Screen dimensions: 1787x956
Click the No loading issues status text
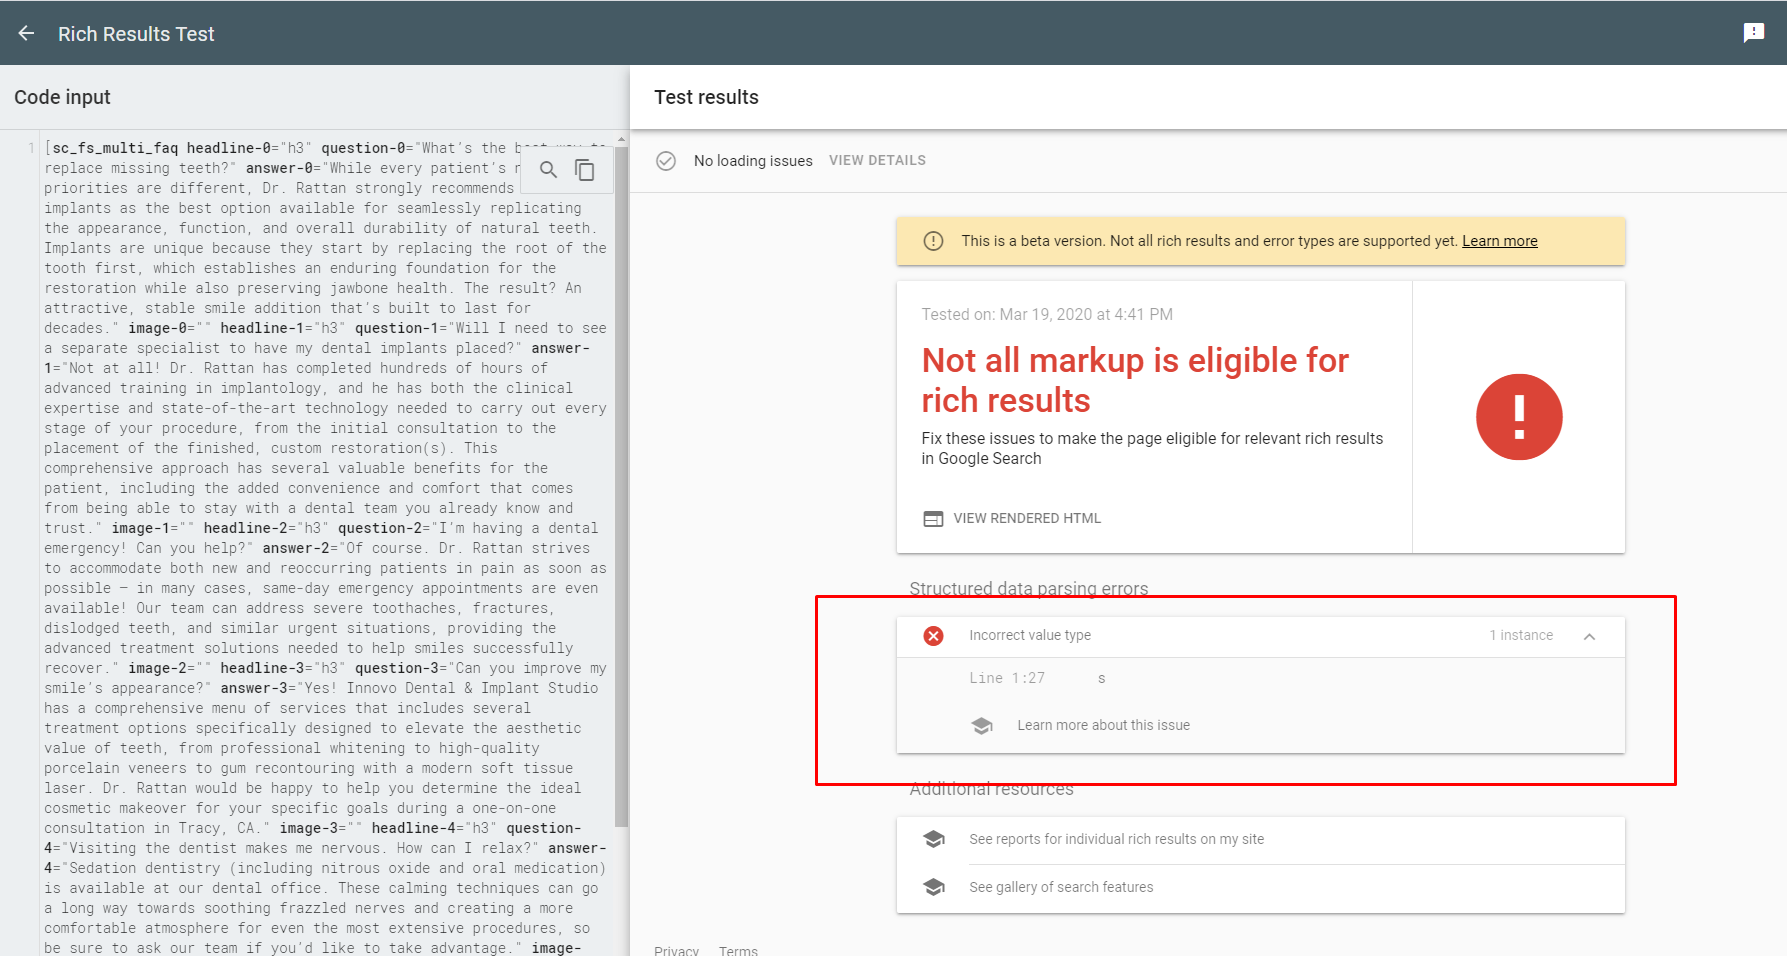[753, 160]
